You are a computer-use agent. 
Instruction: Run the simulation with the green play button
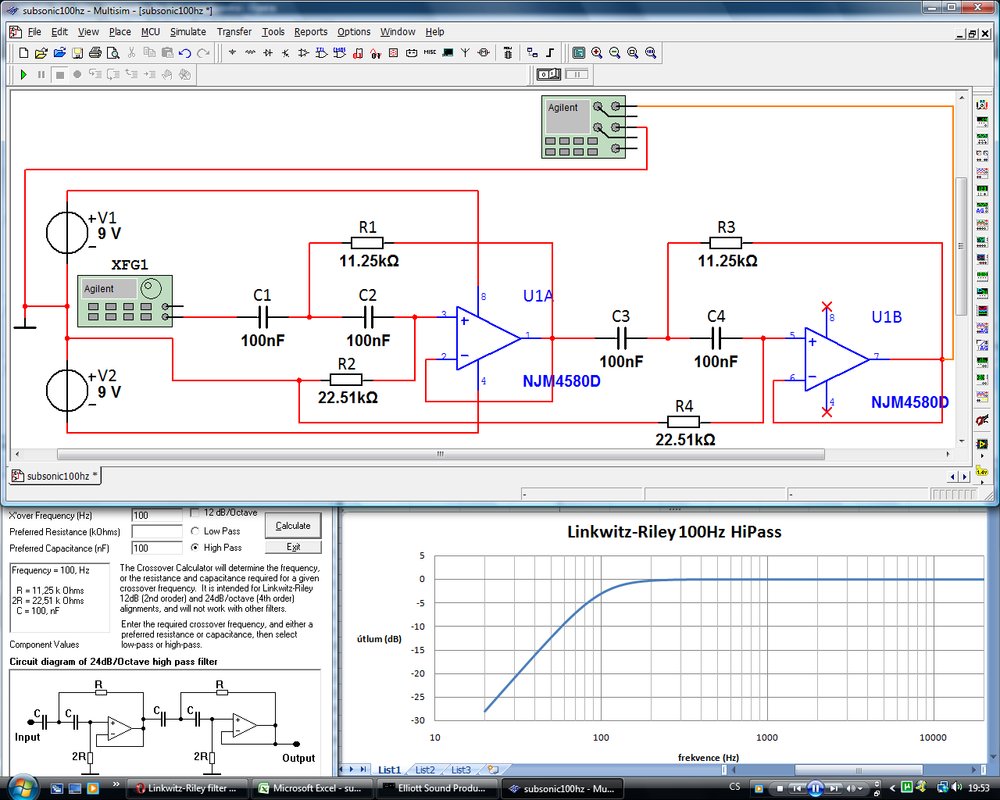(24, 75)
